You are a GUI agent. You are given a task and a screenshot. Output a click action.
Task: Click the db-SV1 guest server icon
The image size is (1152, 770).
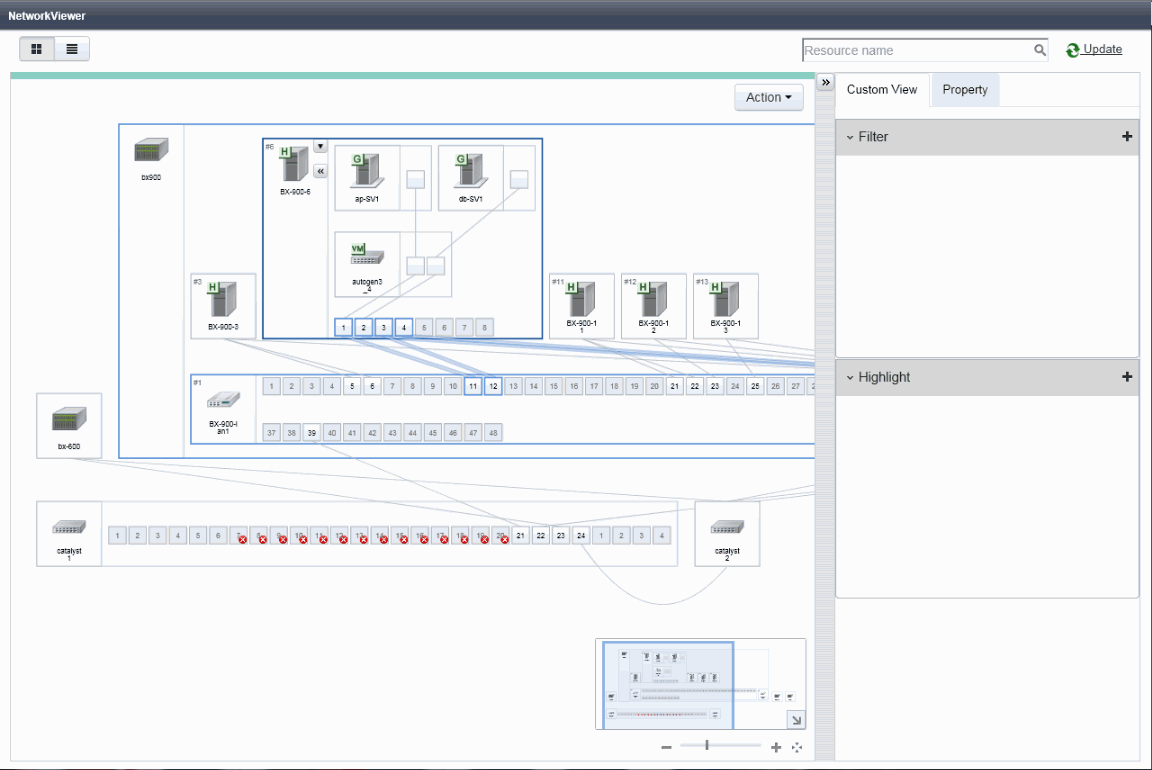coord(469,170)
